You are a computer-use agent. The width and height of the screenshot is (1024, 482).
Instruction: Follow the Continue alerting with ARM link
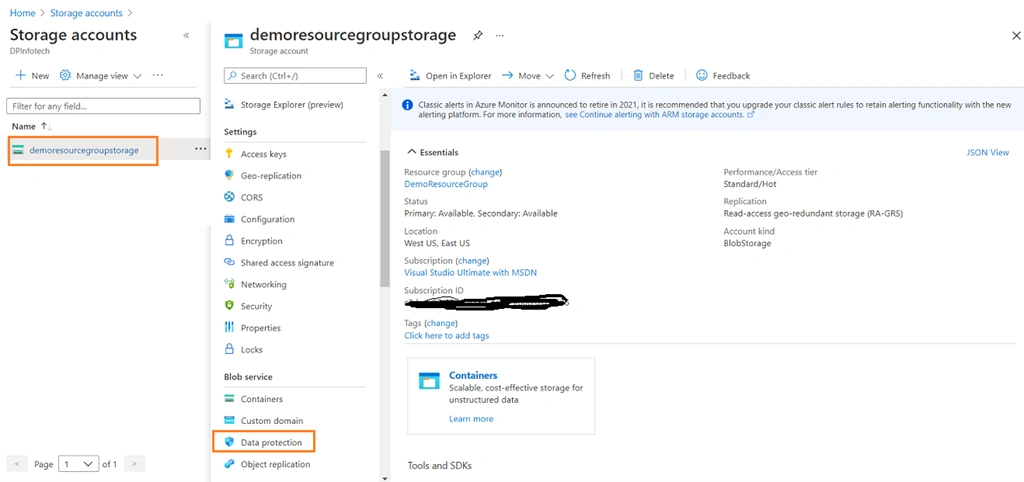660,114
